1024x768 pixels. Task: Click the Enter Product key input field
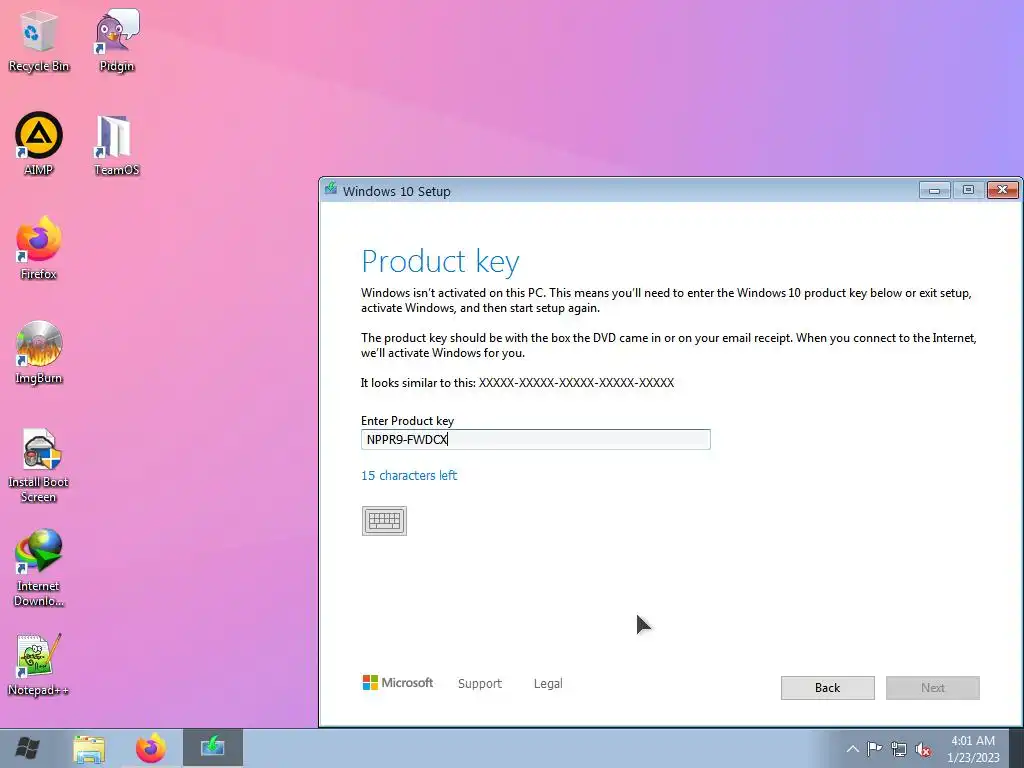(x=536, y=440)
